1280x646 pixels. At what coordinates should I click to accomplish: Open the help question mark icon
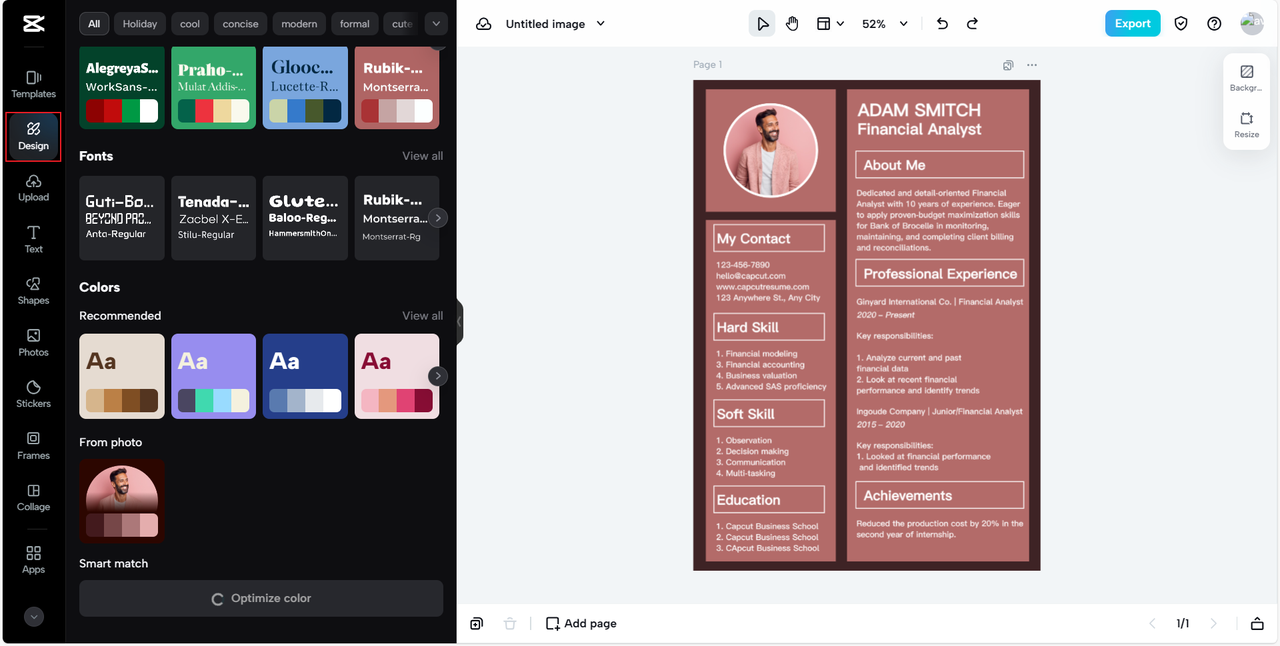pos(1214,24)
